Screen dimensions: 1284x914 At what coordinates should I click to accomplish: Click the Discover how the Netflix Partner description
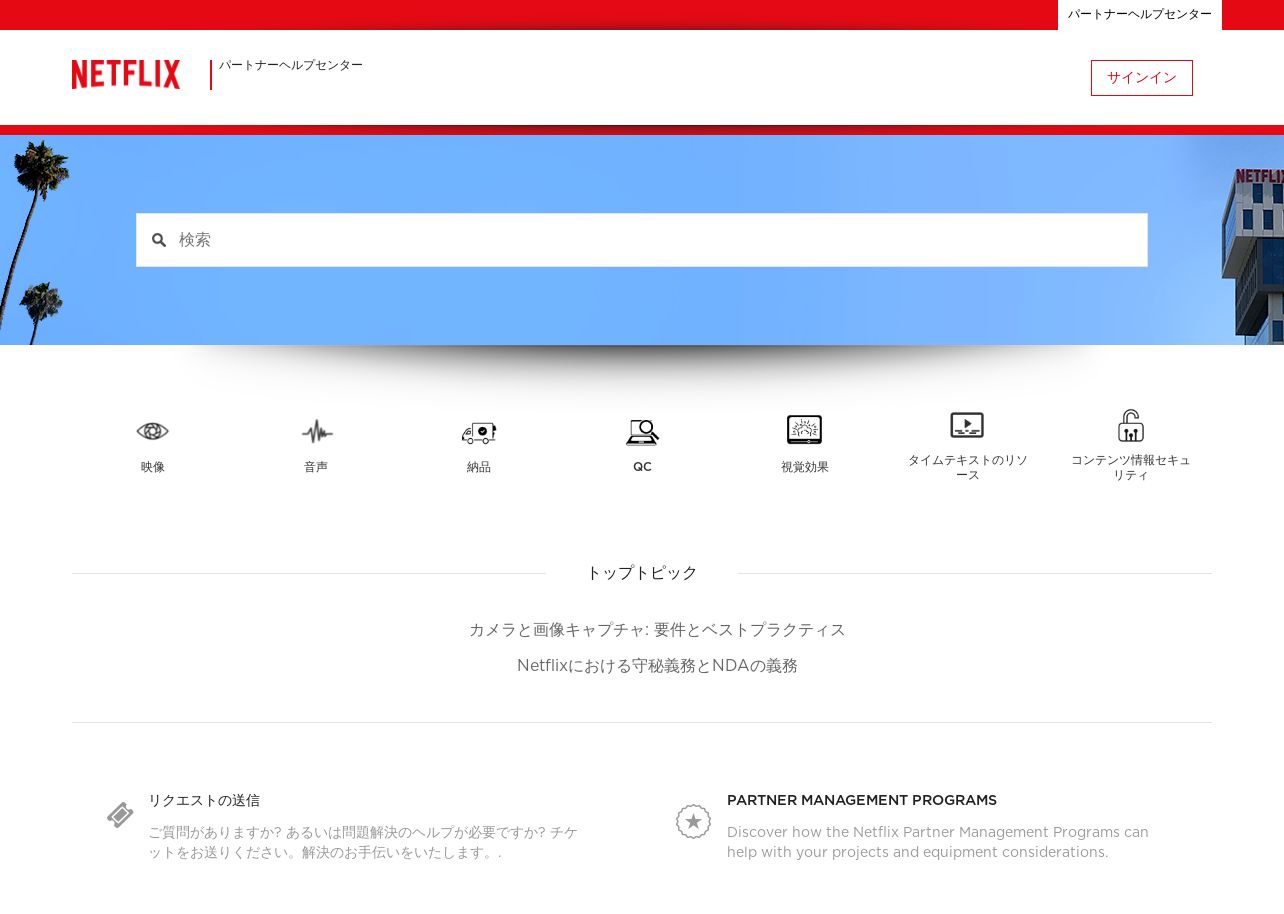click(938, 842)
